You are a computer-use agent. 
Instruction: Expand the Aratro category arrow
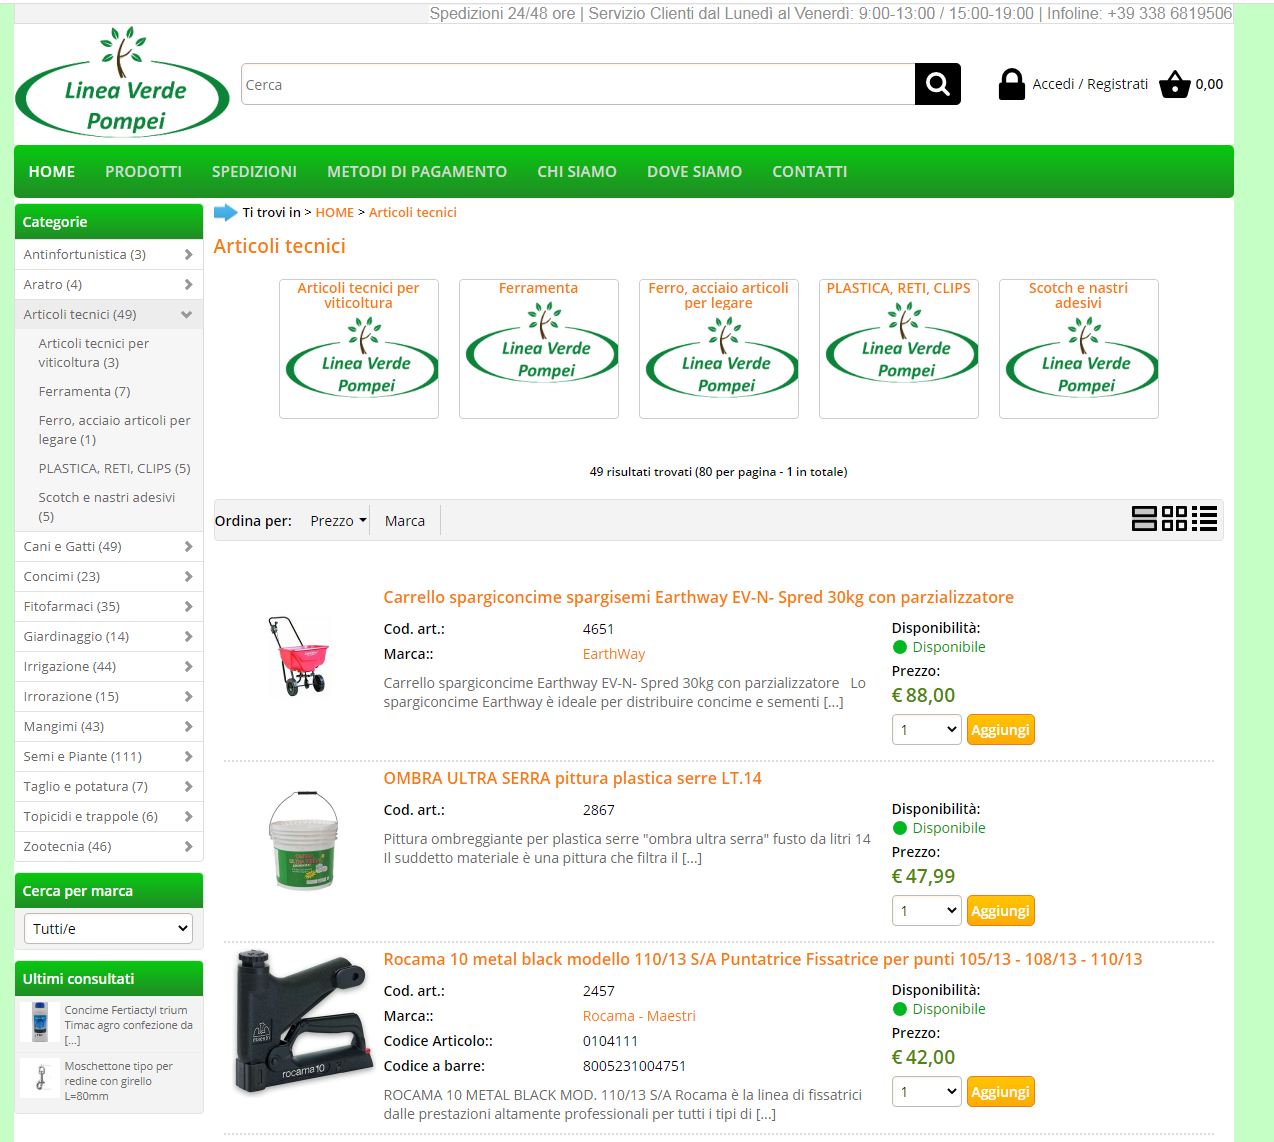(188, 285)
